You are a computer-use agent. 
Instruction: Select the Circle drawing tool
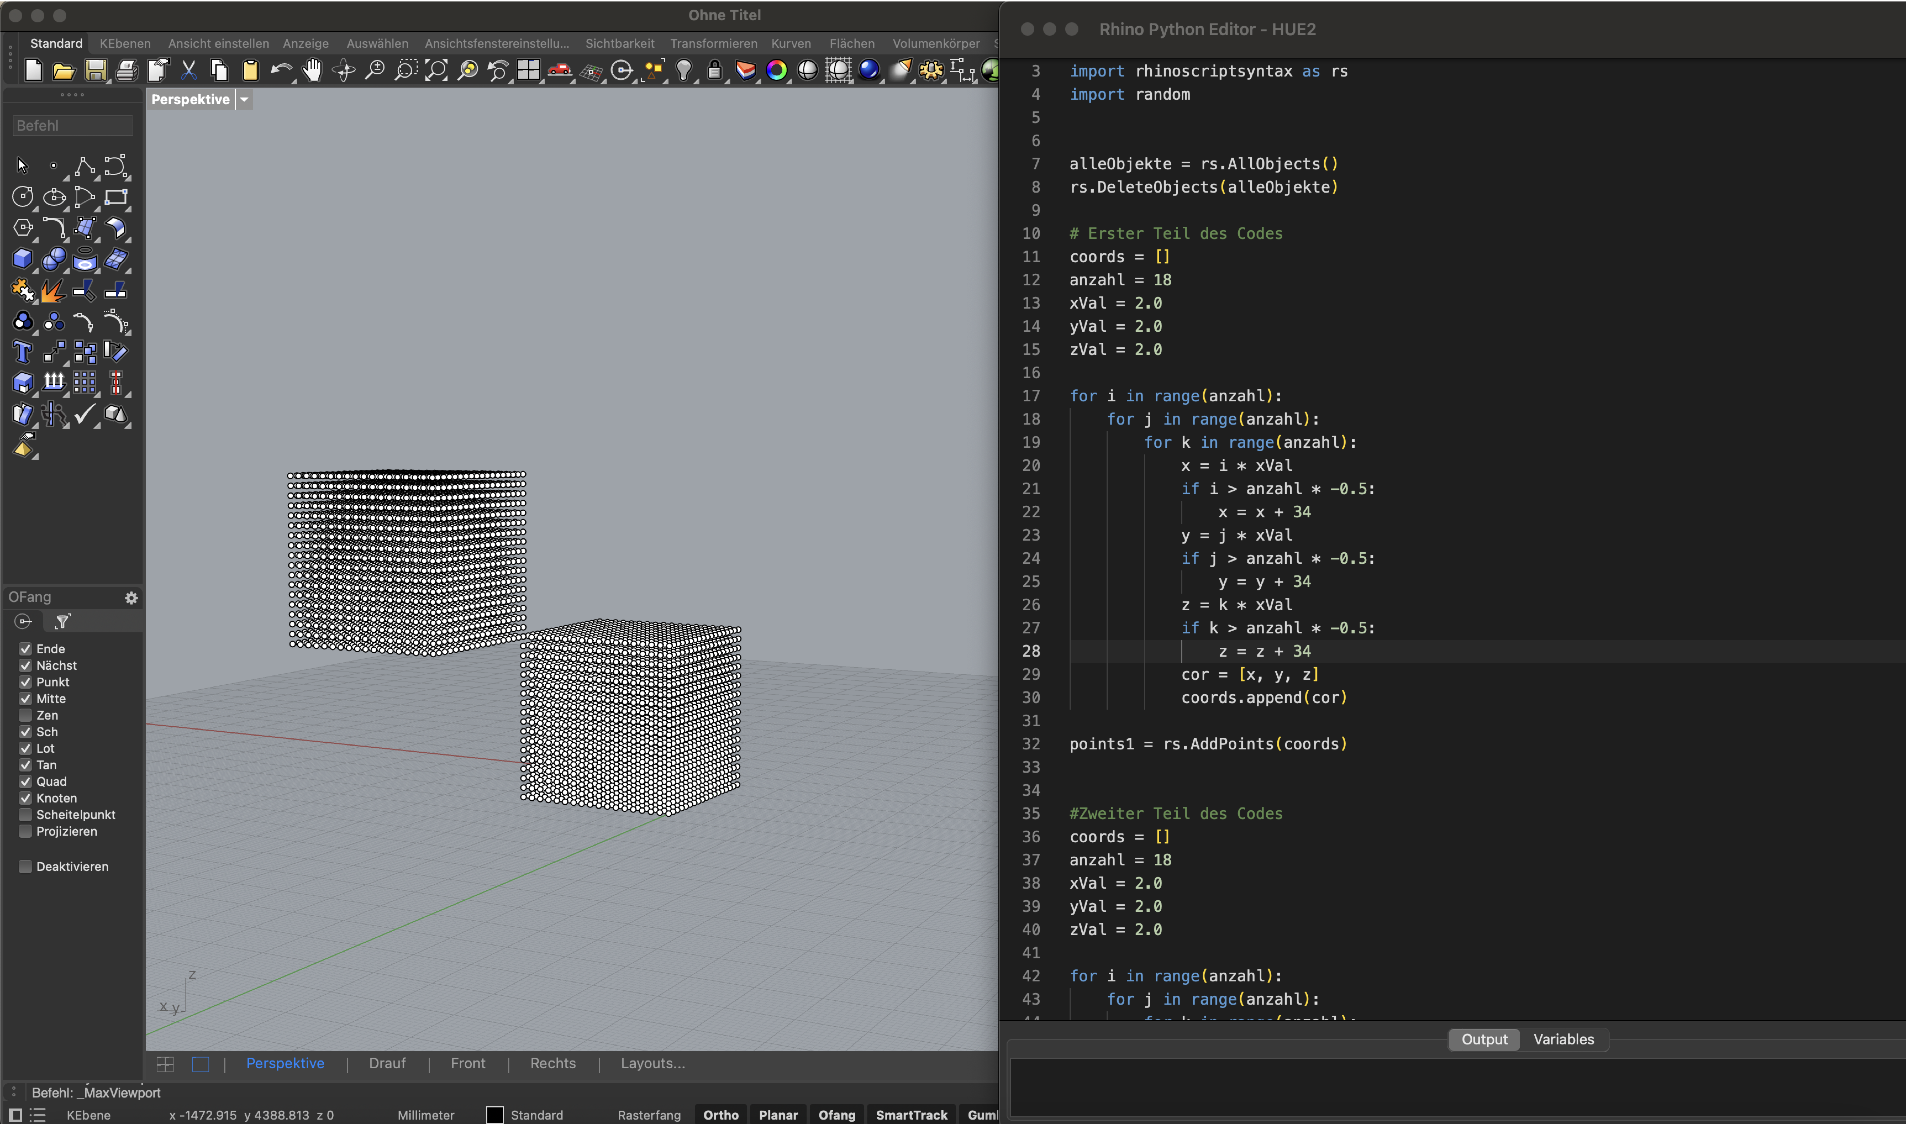point(22,197)
